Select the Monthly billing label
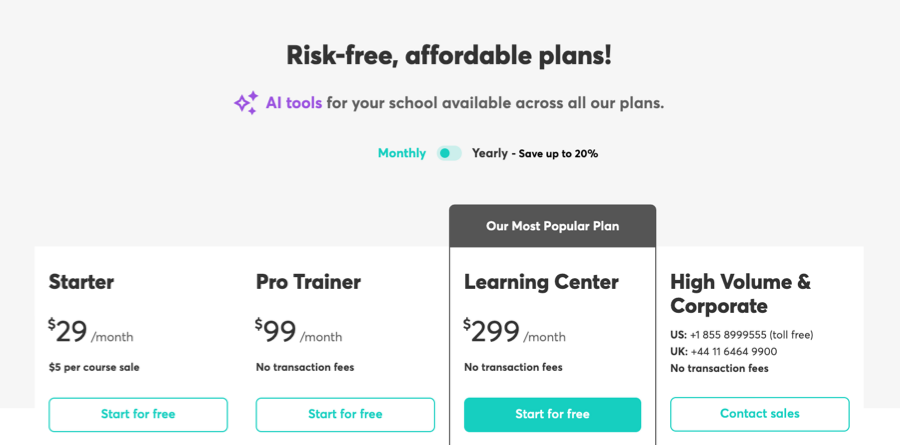The width and height of the screenshot is (900, 445). (x=402, y=153)
